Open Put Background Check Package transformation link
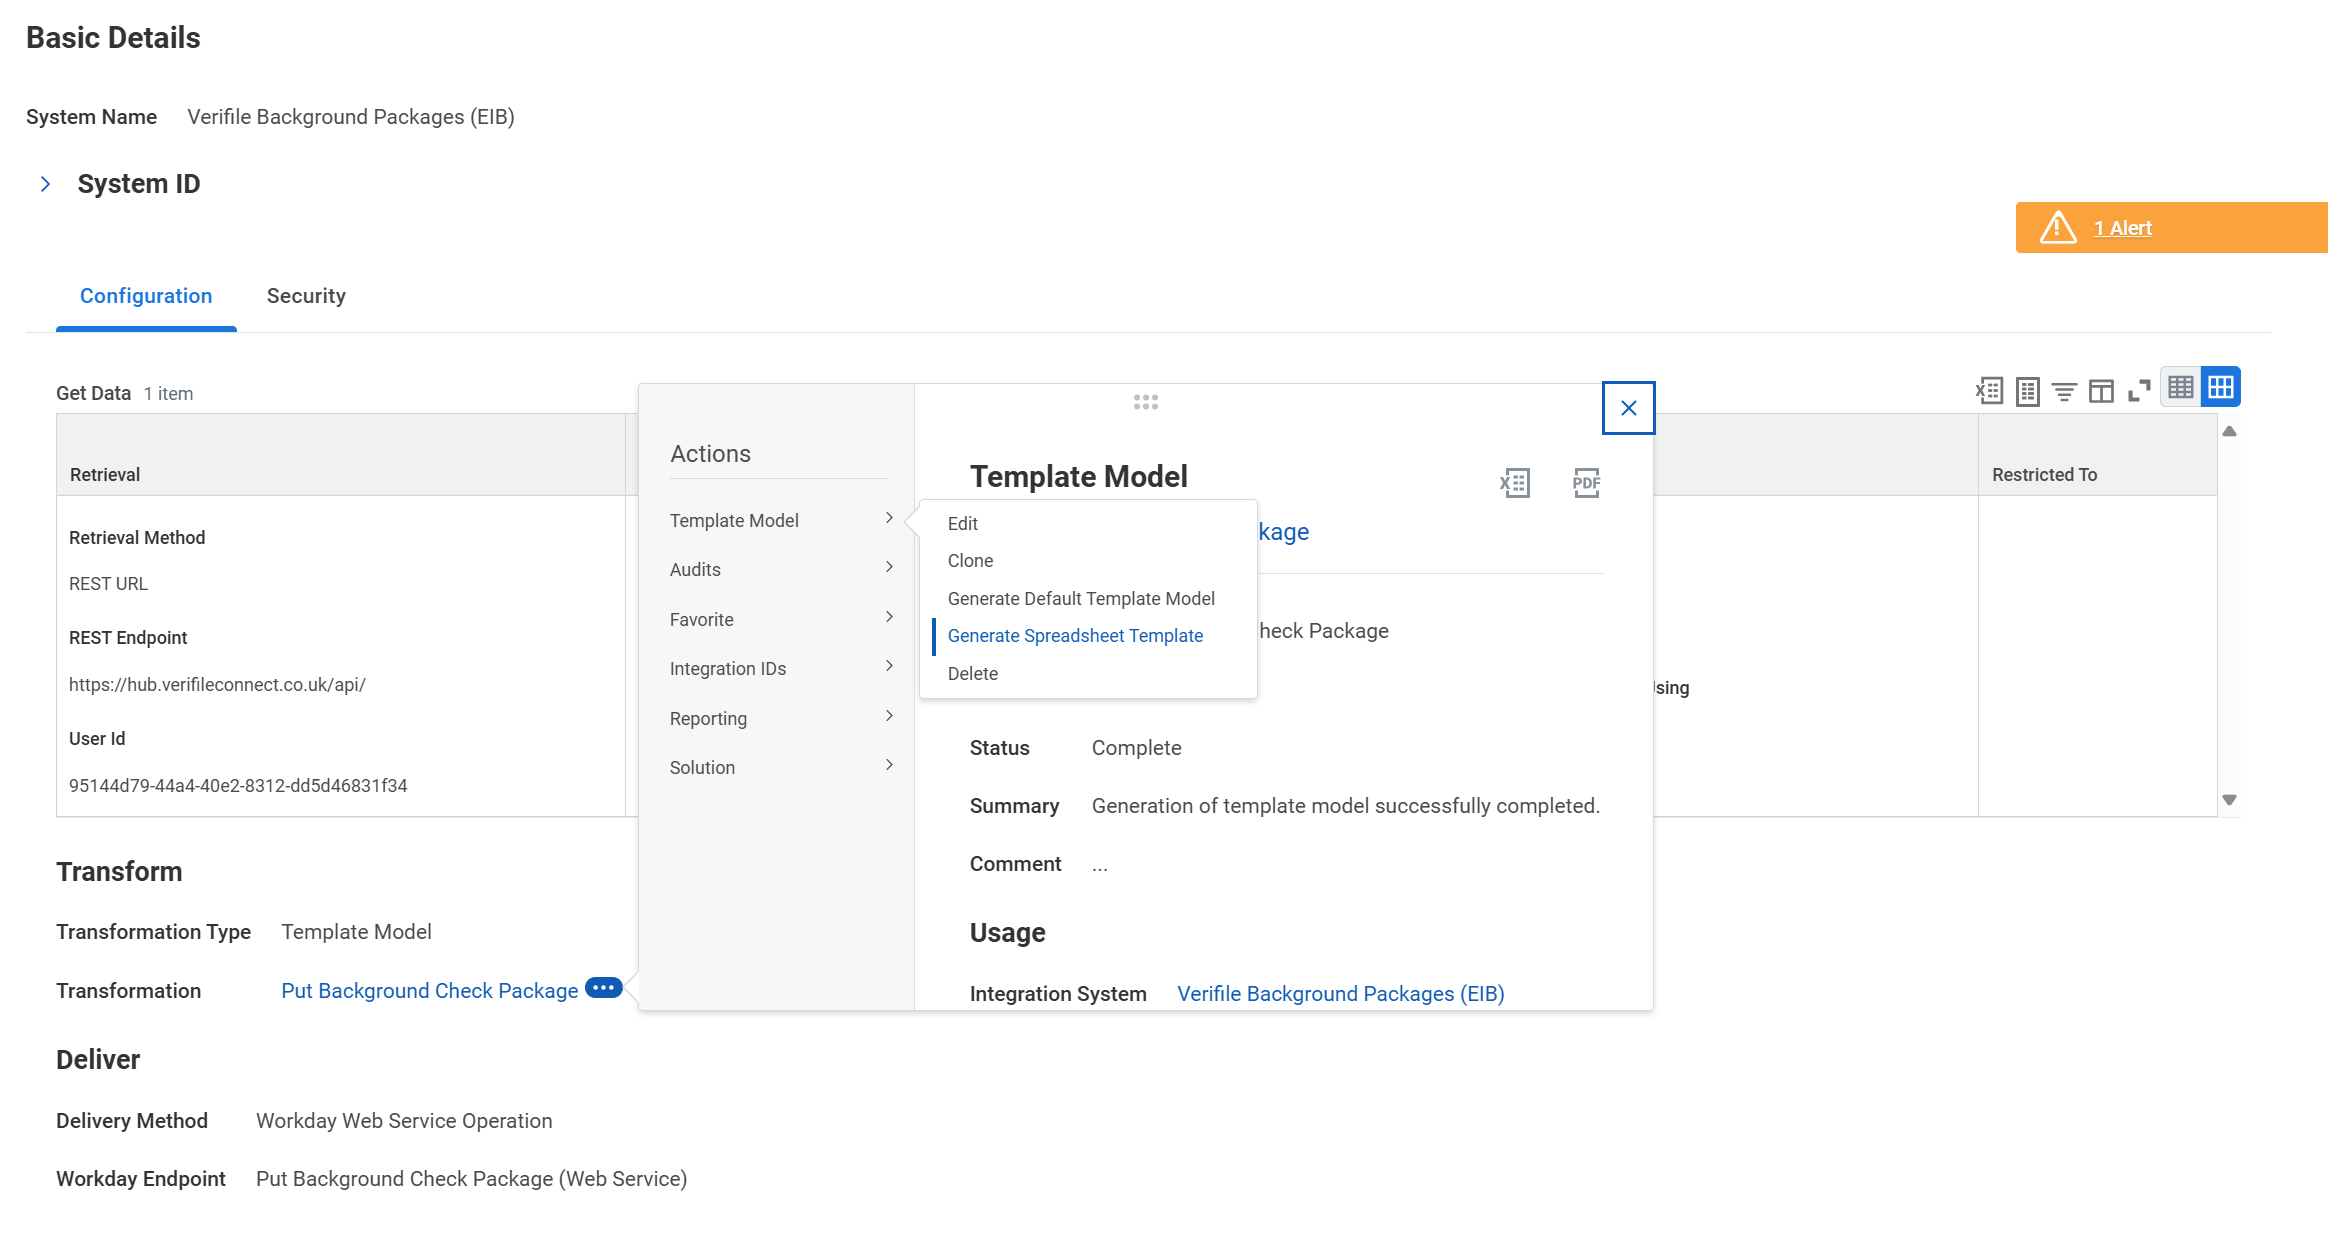Image resolution: width=2328 pixels, height=1234 pixels. click(x=430, y=990)
